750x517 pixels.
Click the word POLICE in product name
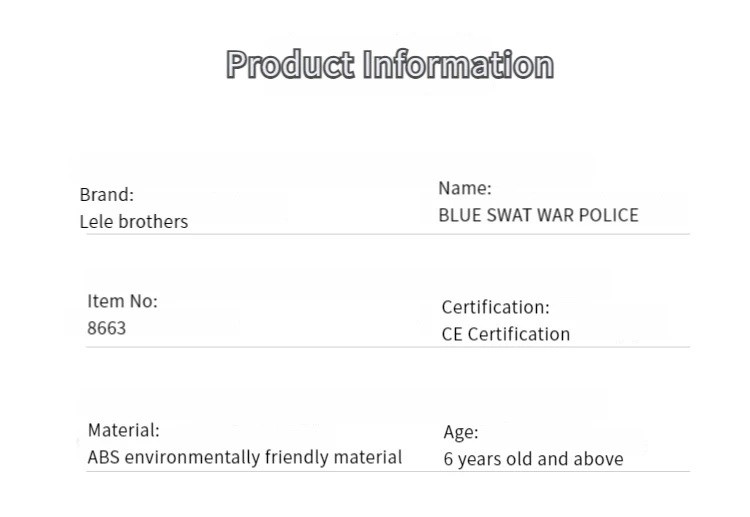coord(608,215)
